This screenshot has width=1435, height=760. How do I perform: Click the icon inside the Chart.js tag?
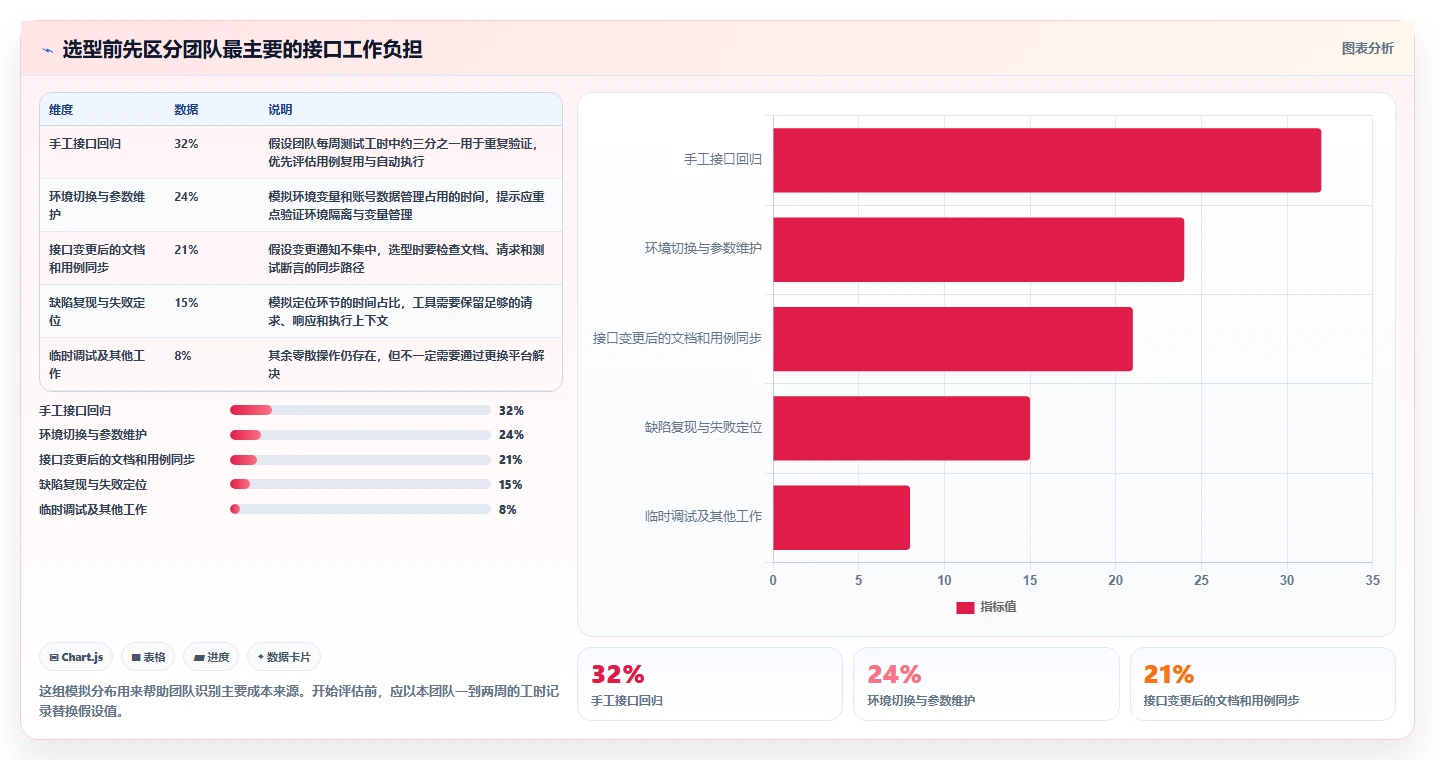54,657
